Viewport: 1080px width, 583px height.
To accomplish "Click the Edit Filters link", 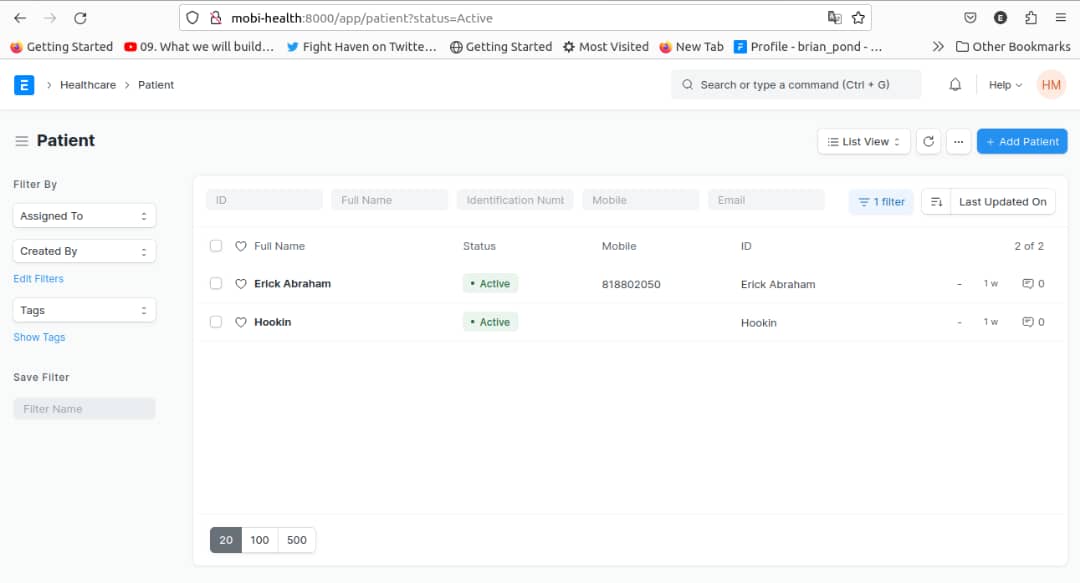I will [x=38, y=278].
